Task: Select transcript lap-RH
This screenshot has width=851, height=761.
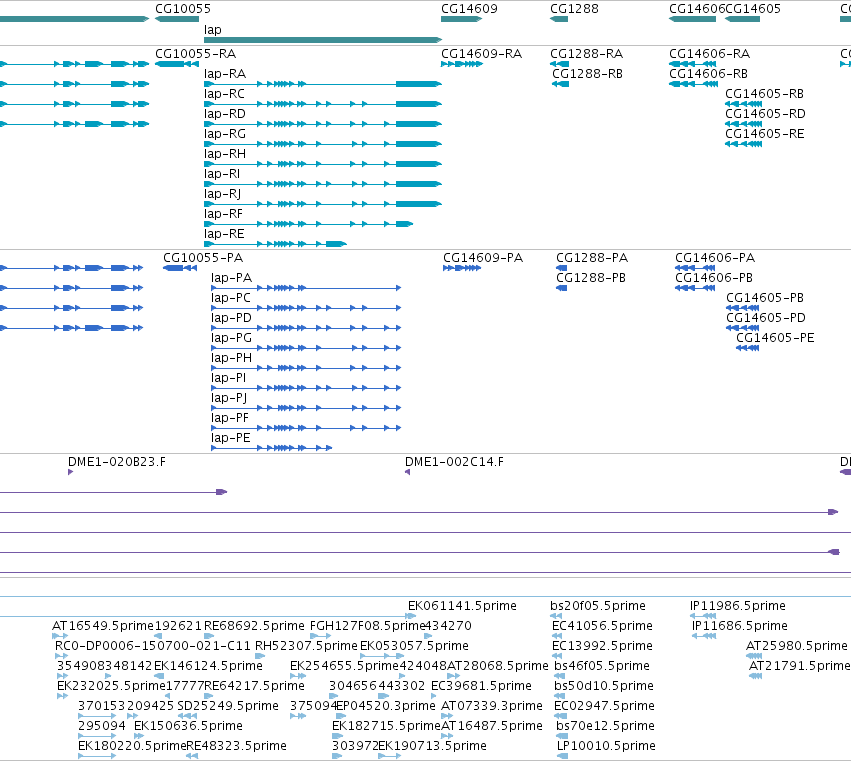Action: tap(225, 154)
